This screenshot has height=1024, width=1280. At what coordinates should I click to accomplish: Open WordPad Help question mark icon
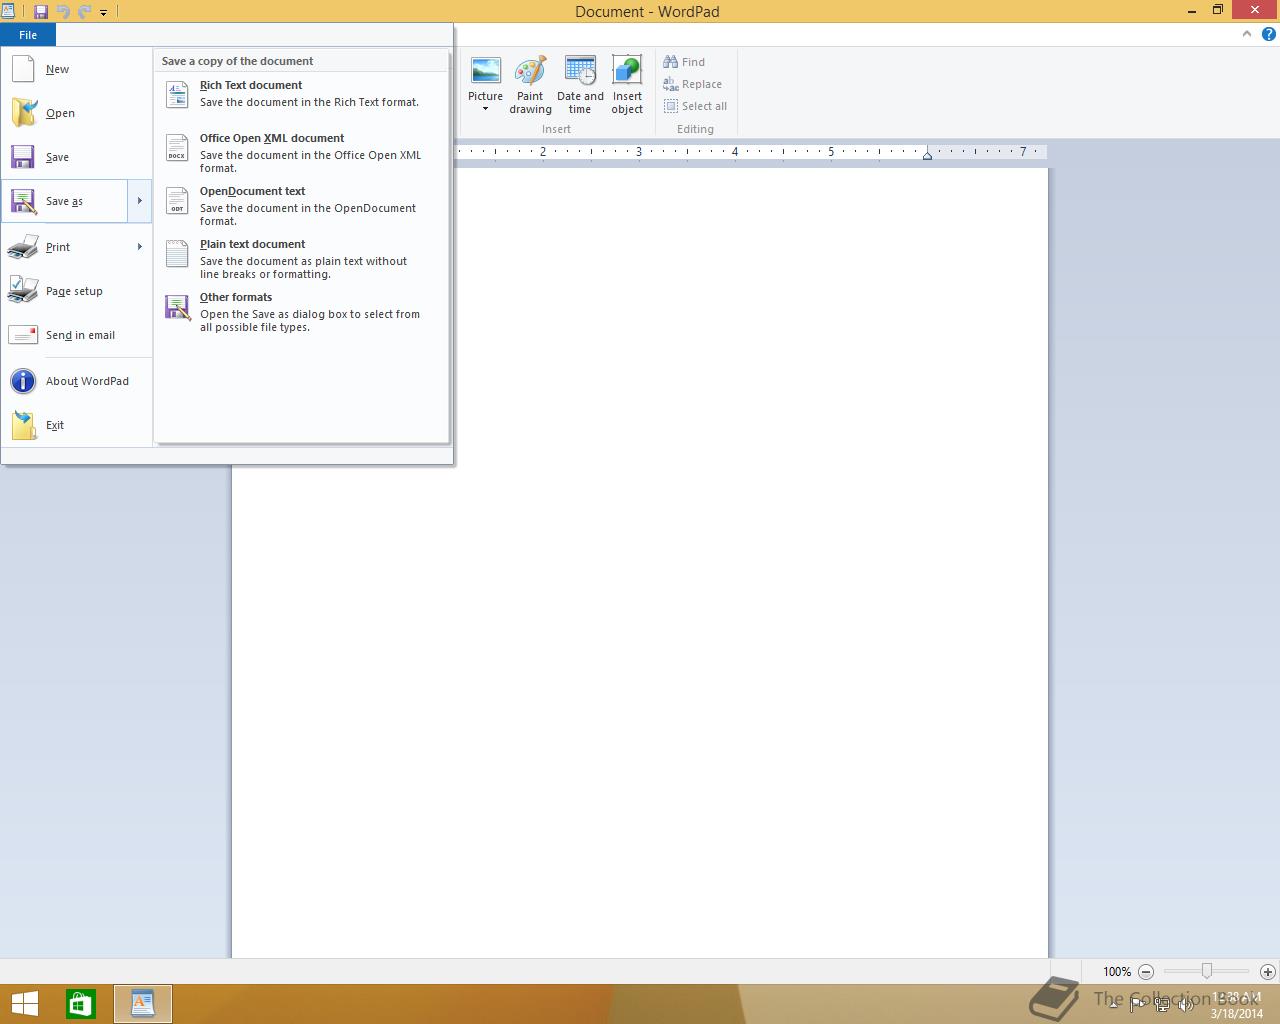(1268, 34)
